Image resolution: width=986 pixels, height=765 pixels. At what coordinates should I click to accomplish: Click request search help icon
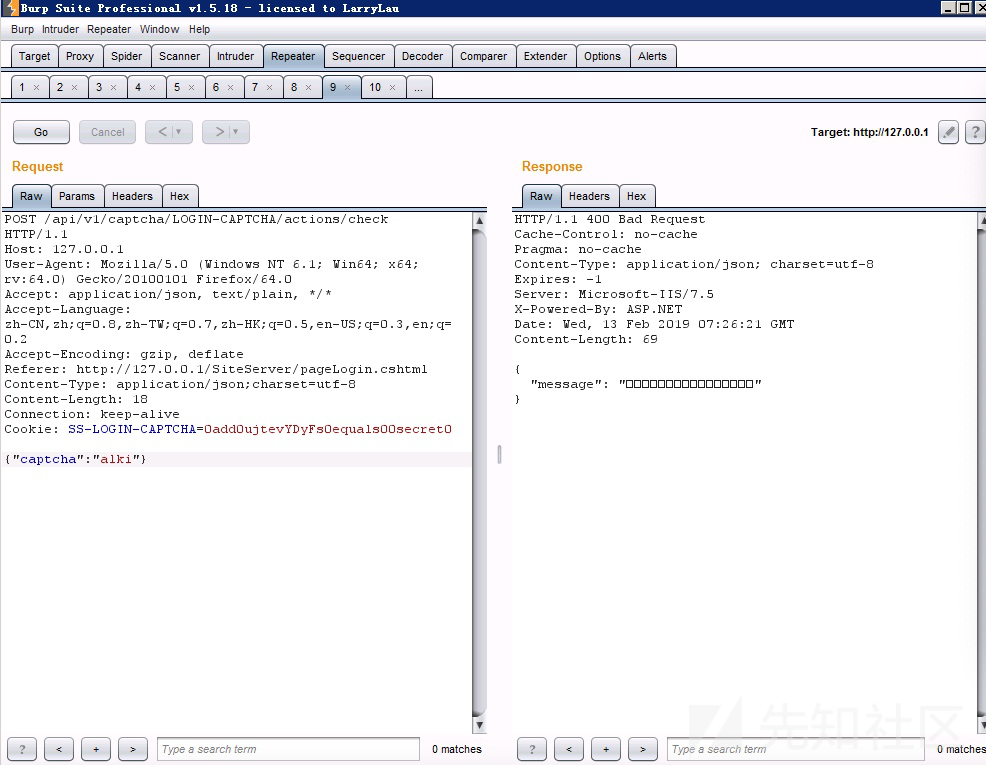[x=22, y=749]
